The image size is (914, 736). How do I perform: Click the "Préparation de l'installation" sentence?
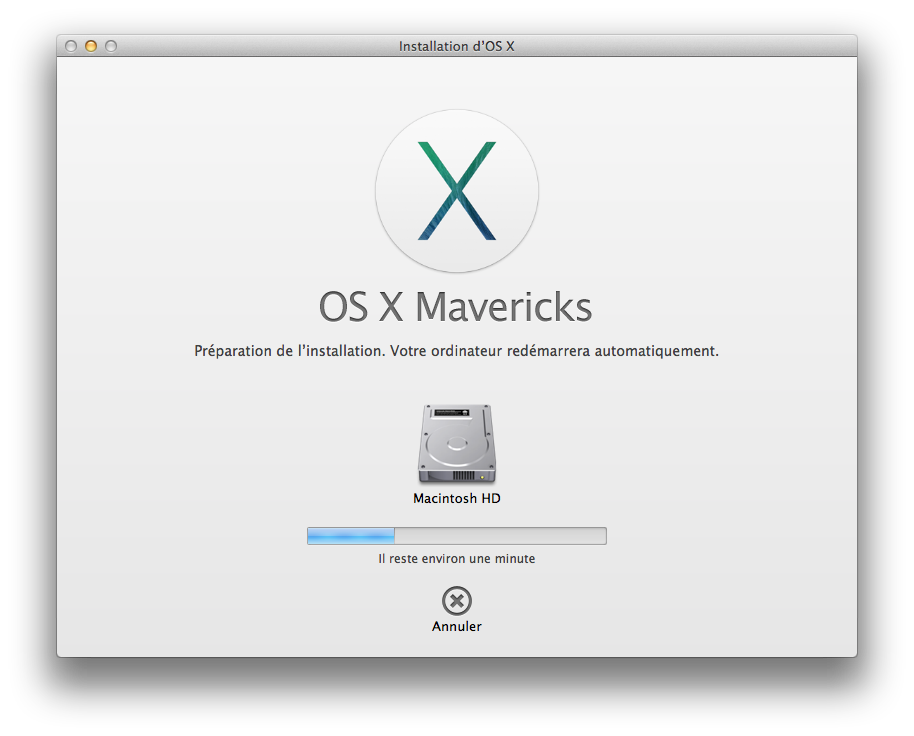coord(289,352)
